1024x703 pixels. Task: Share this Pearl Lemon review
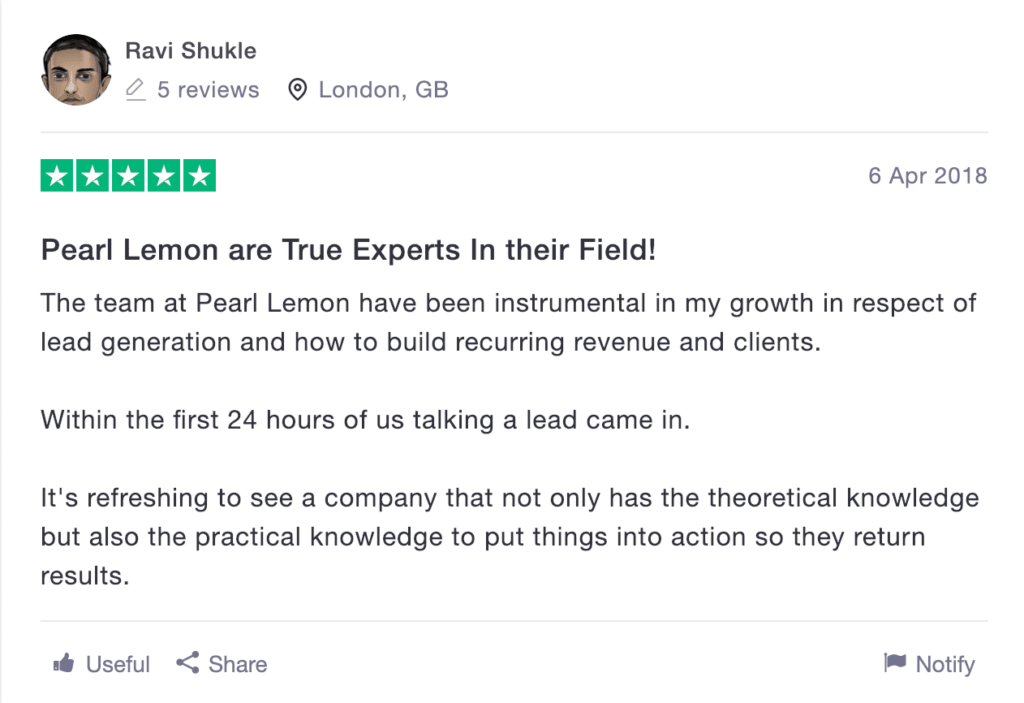tap(221, 664)
